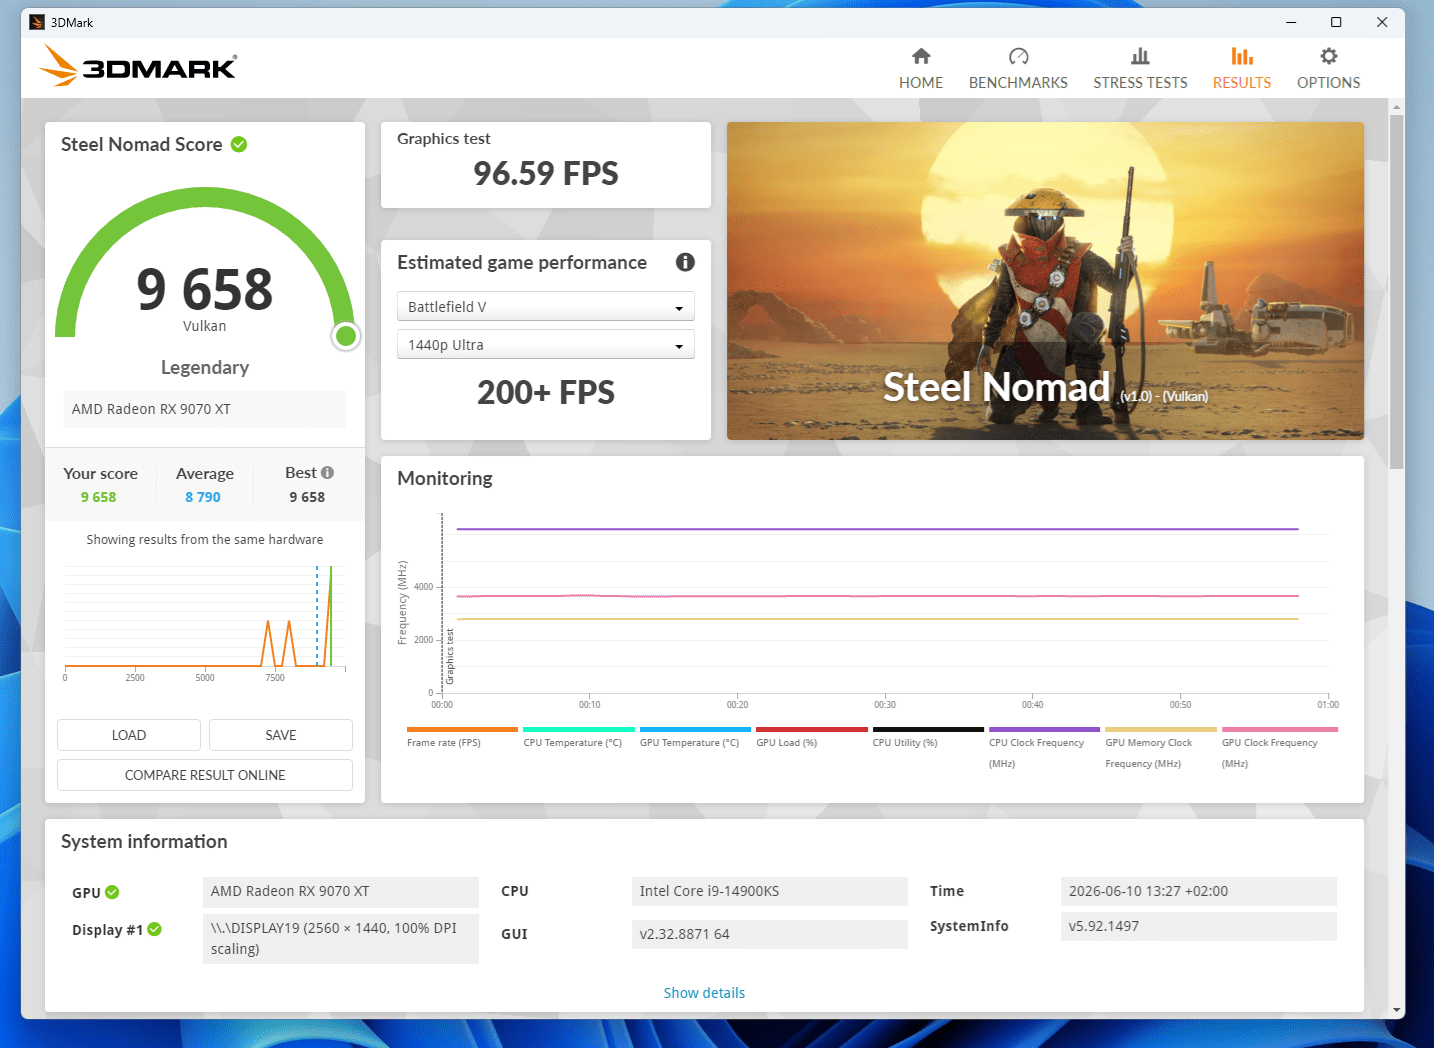Toggle the CPU Utility (%) legend series
This screenshot has width=1434, height=1048.
(928, 737)
